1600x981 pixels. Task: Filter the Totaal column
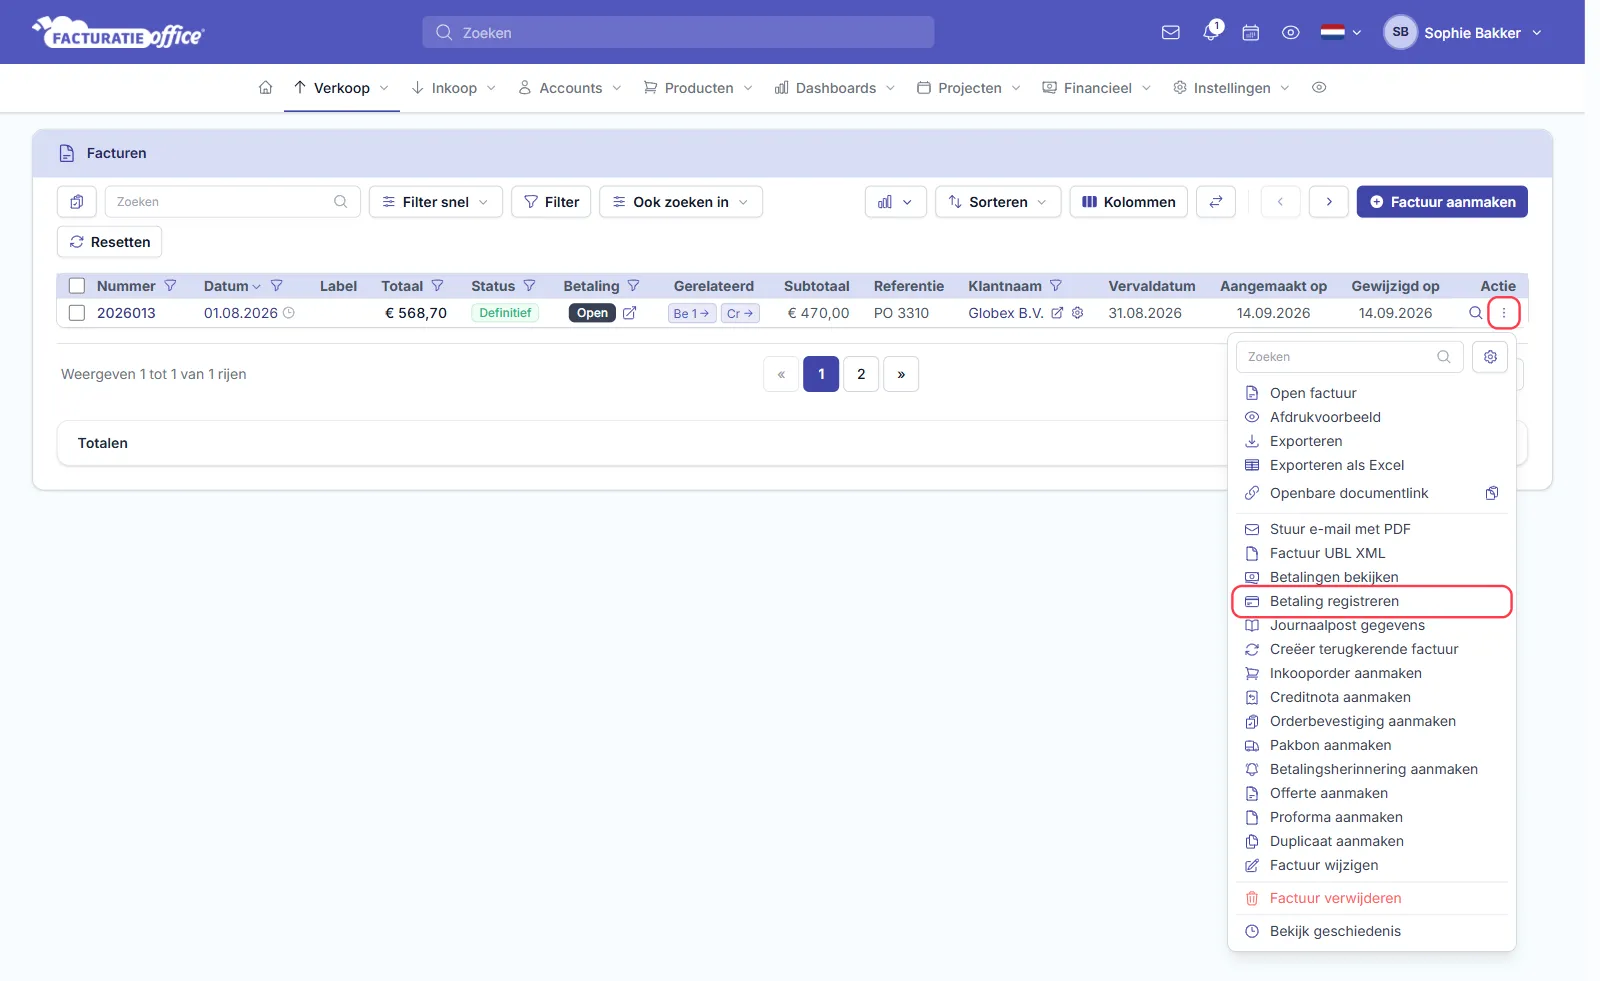click(x=437, y=286)
